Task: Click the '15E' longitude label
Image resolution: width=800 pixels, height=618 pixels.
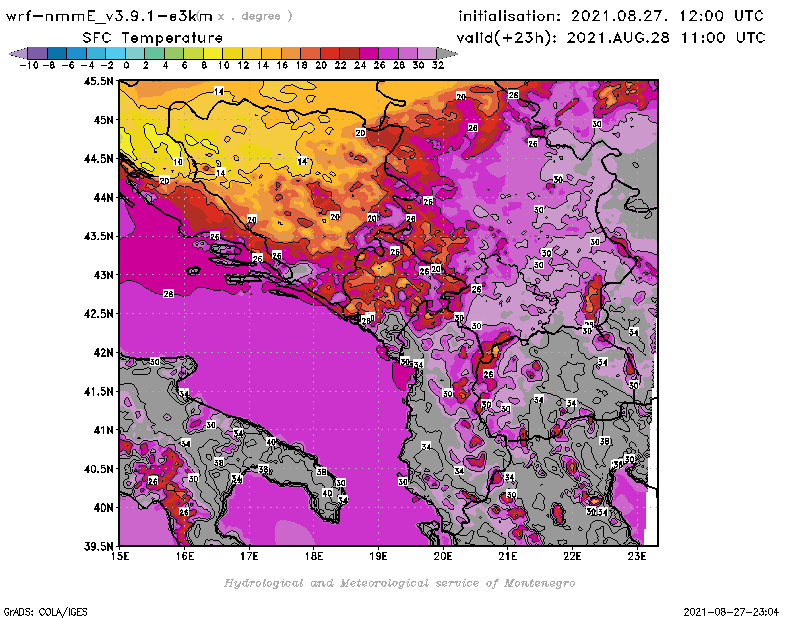Action: (120, 556)
